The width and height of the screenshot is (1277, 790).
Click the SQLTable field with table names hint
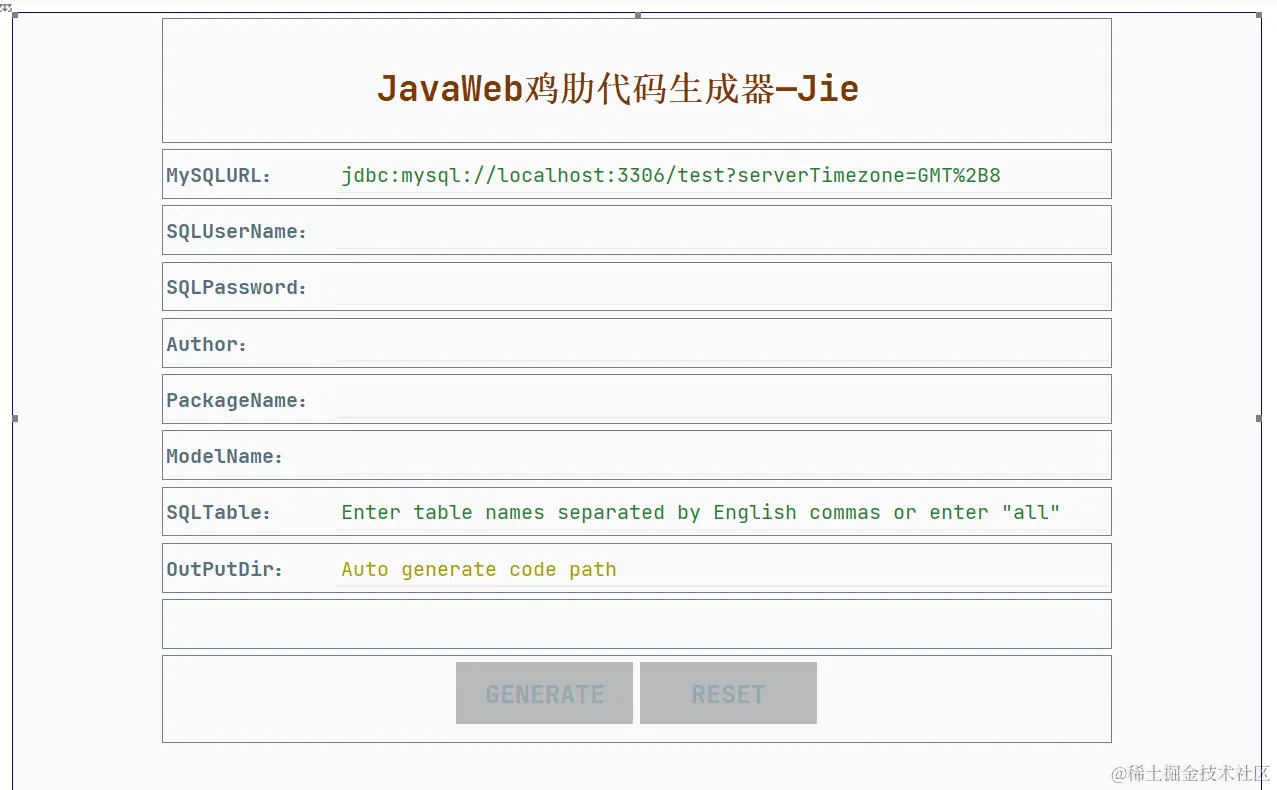[722, 512]
